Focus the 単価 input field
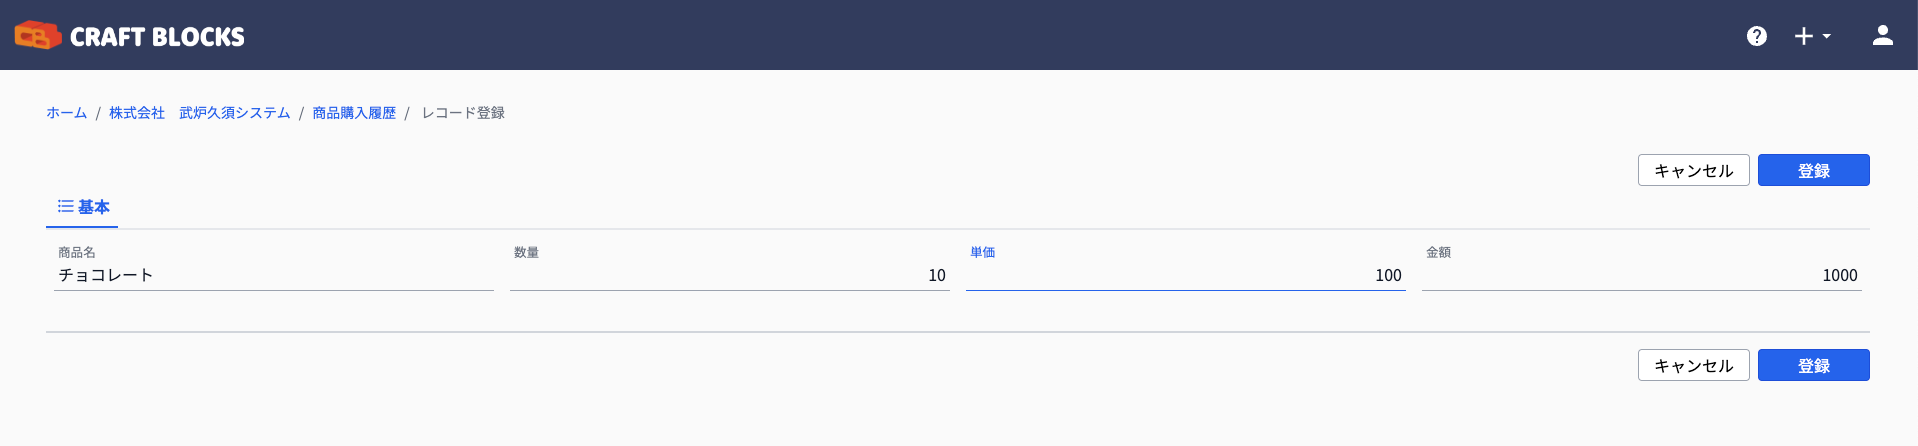Image resolution: width=1918 pixels, height=446 pixels. pos(1186,275)
